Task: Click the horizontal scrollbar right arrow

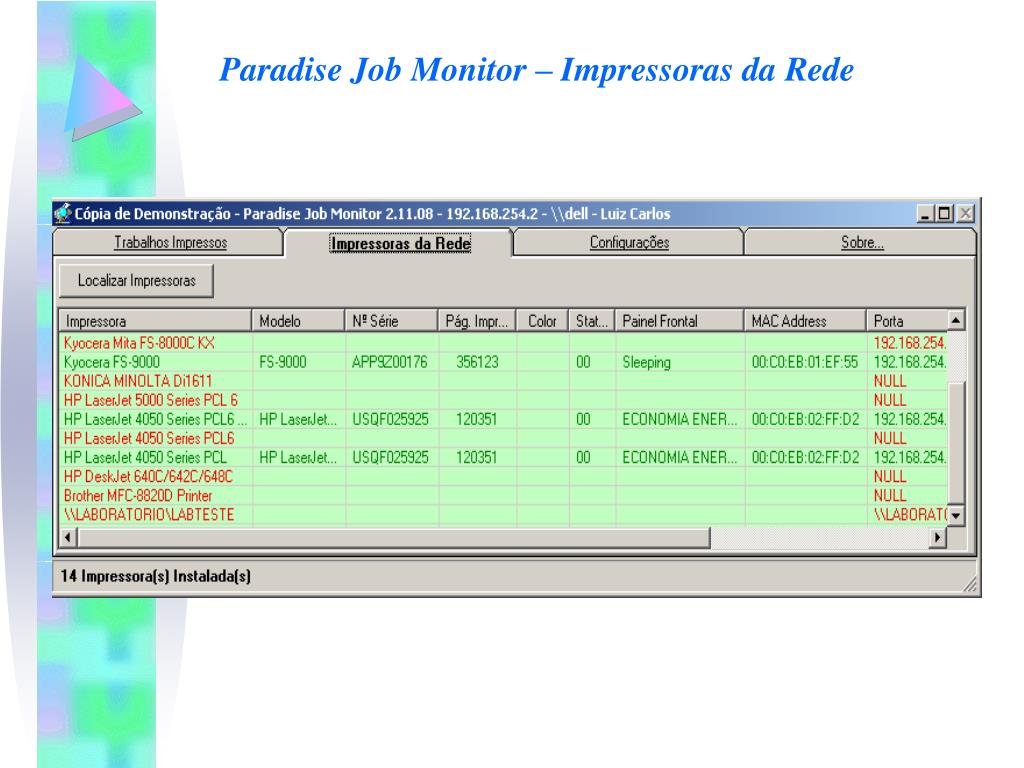Action: (x=938, y=537)
